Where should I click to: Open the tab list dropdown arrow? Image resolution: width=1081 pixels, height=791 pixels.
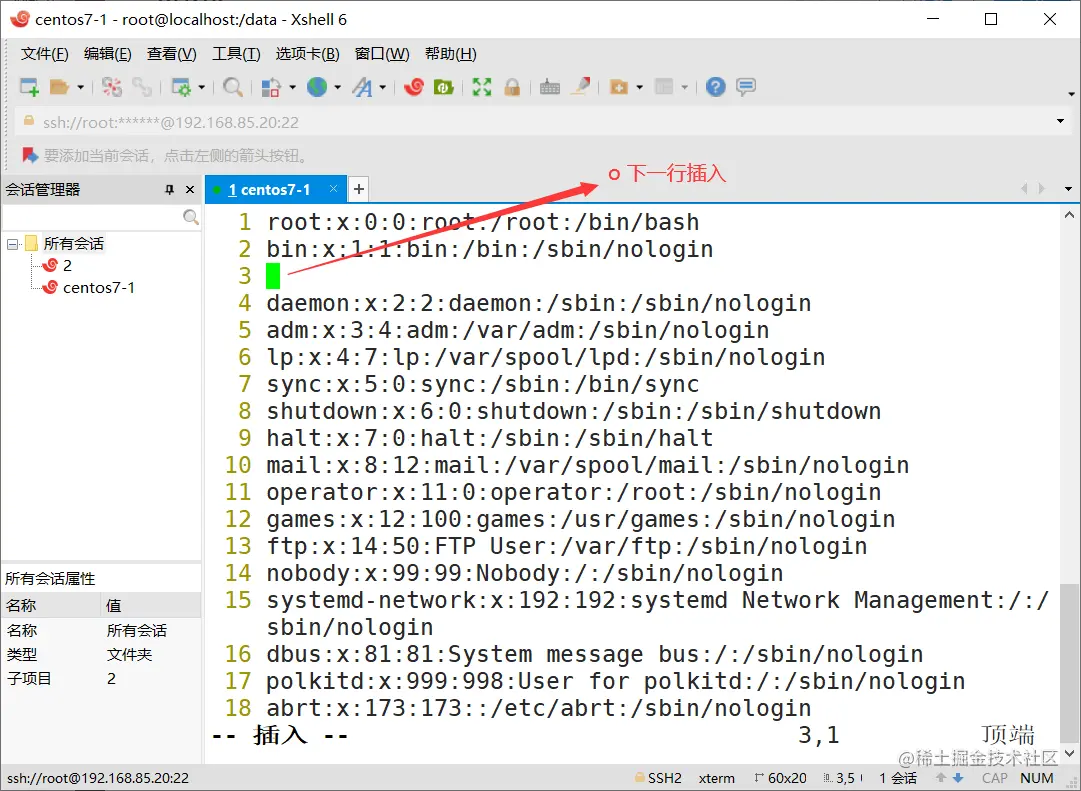[x=1068, y=189]
